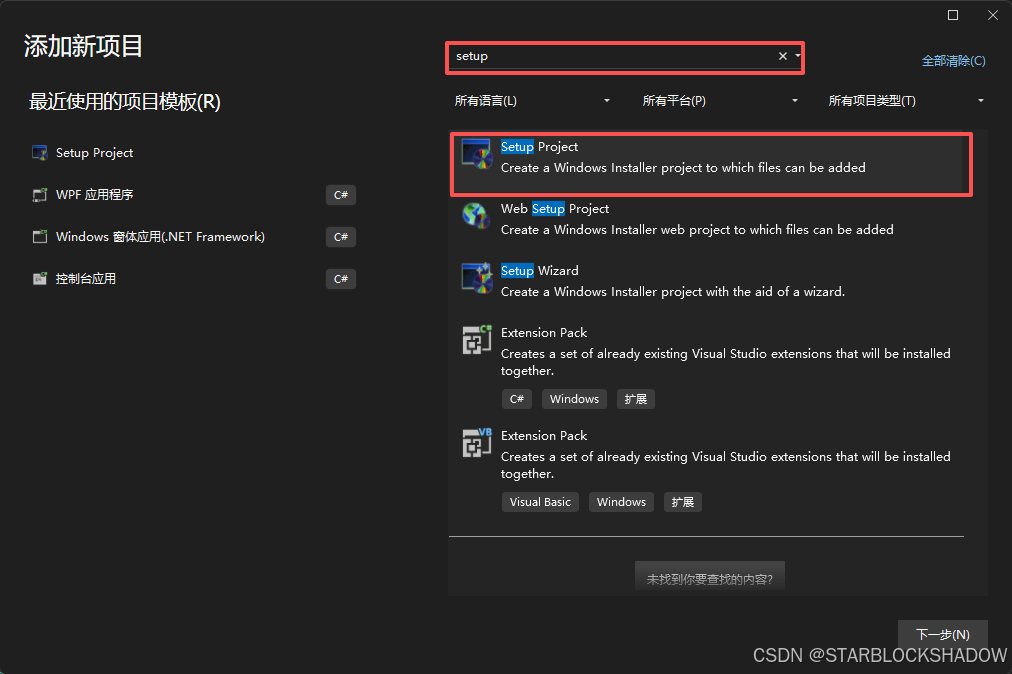Click the 下一步(N) button
Screen dimensions: 1012x674
942,635
